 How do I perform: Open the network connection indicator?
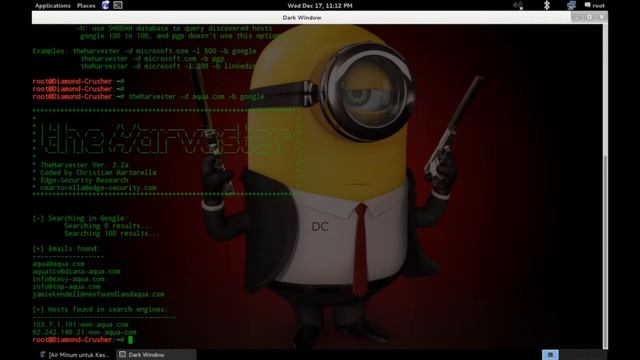[x=571, y=5]
